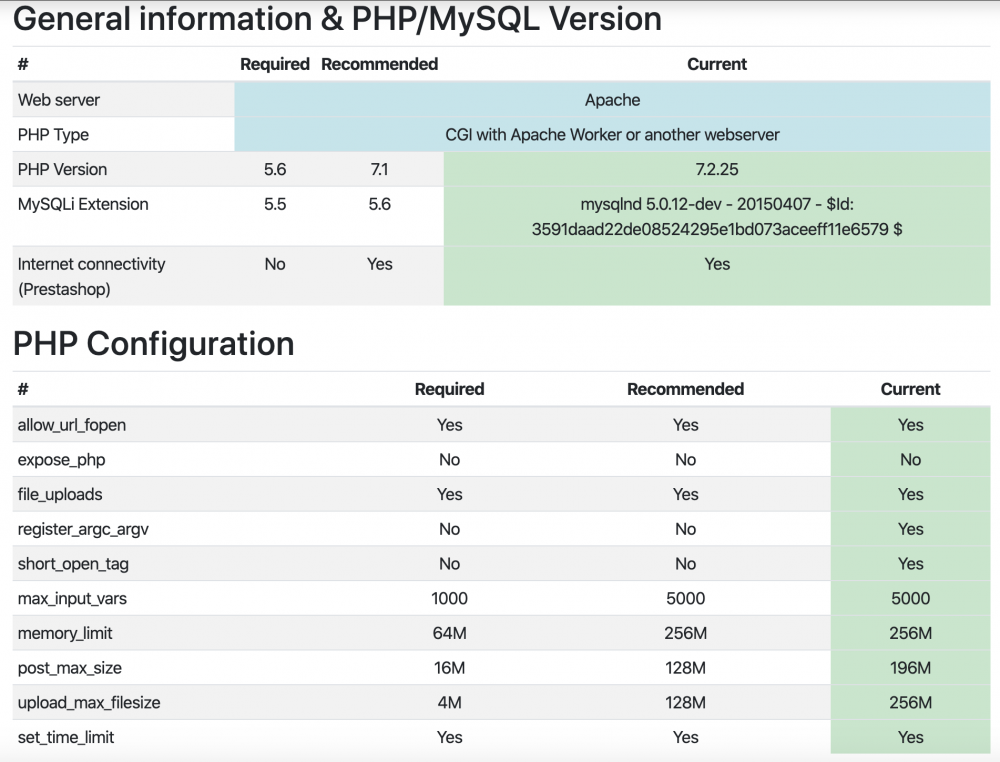Select the max_input_vars current value 5000

tap(910, 598)
